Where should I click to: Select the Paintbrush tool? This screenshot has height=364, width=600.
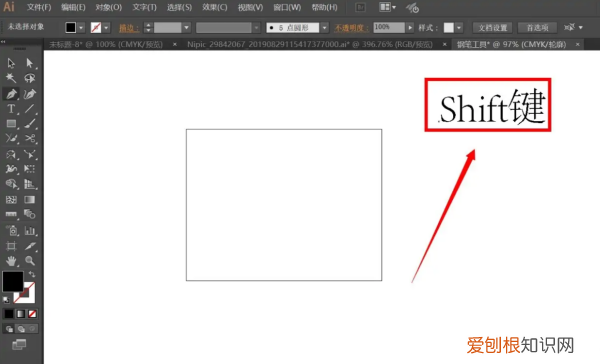click(x=29, y=124)
